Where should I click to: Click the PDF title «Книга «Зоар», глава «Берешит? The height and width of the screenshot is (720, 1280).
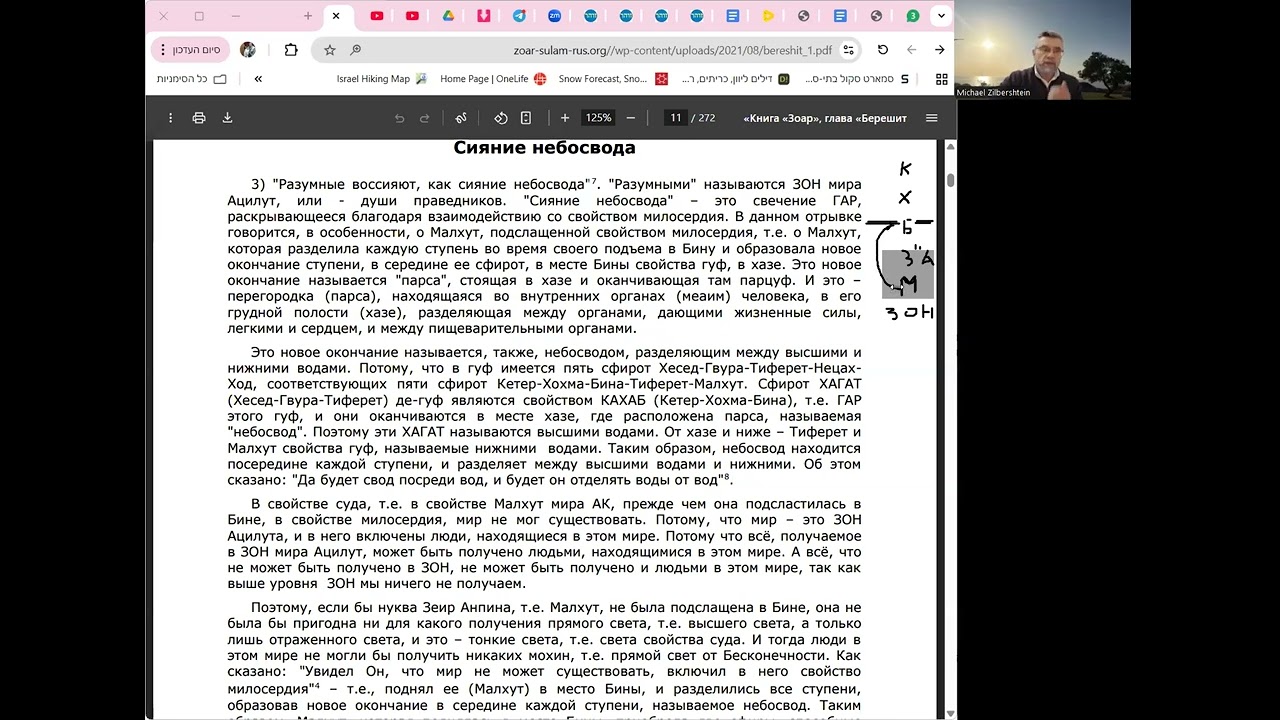[825, 118]
